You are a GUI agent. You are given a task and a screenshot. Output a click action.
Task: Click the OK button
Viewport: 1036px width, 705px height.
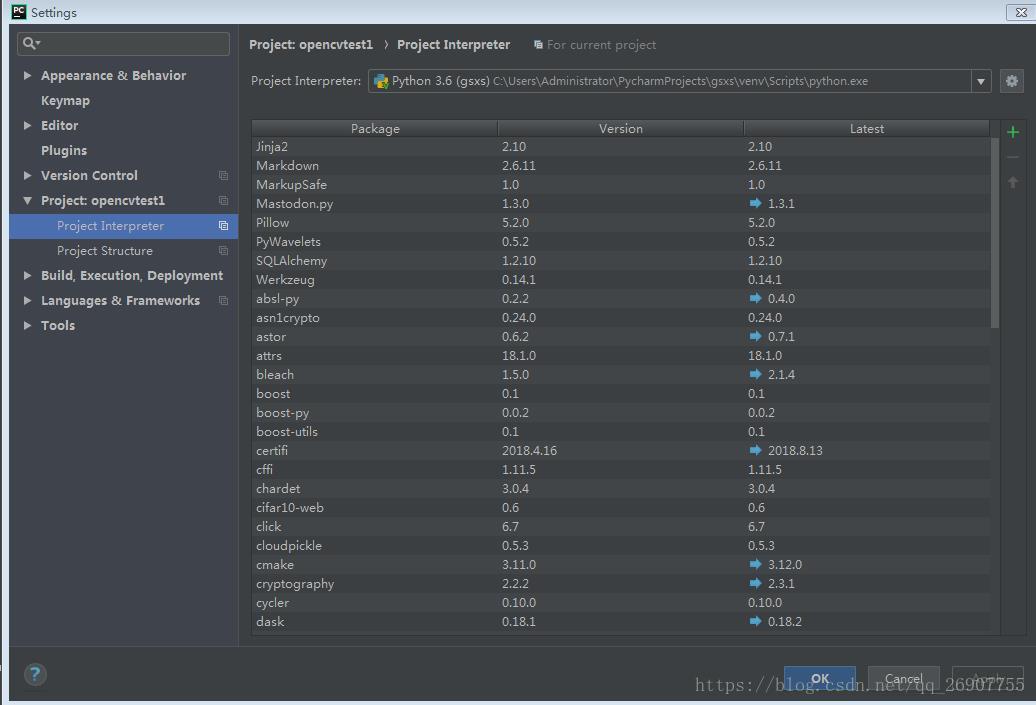pyautogui.click(x=820, y=678)
